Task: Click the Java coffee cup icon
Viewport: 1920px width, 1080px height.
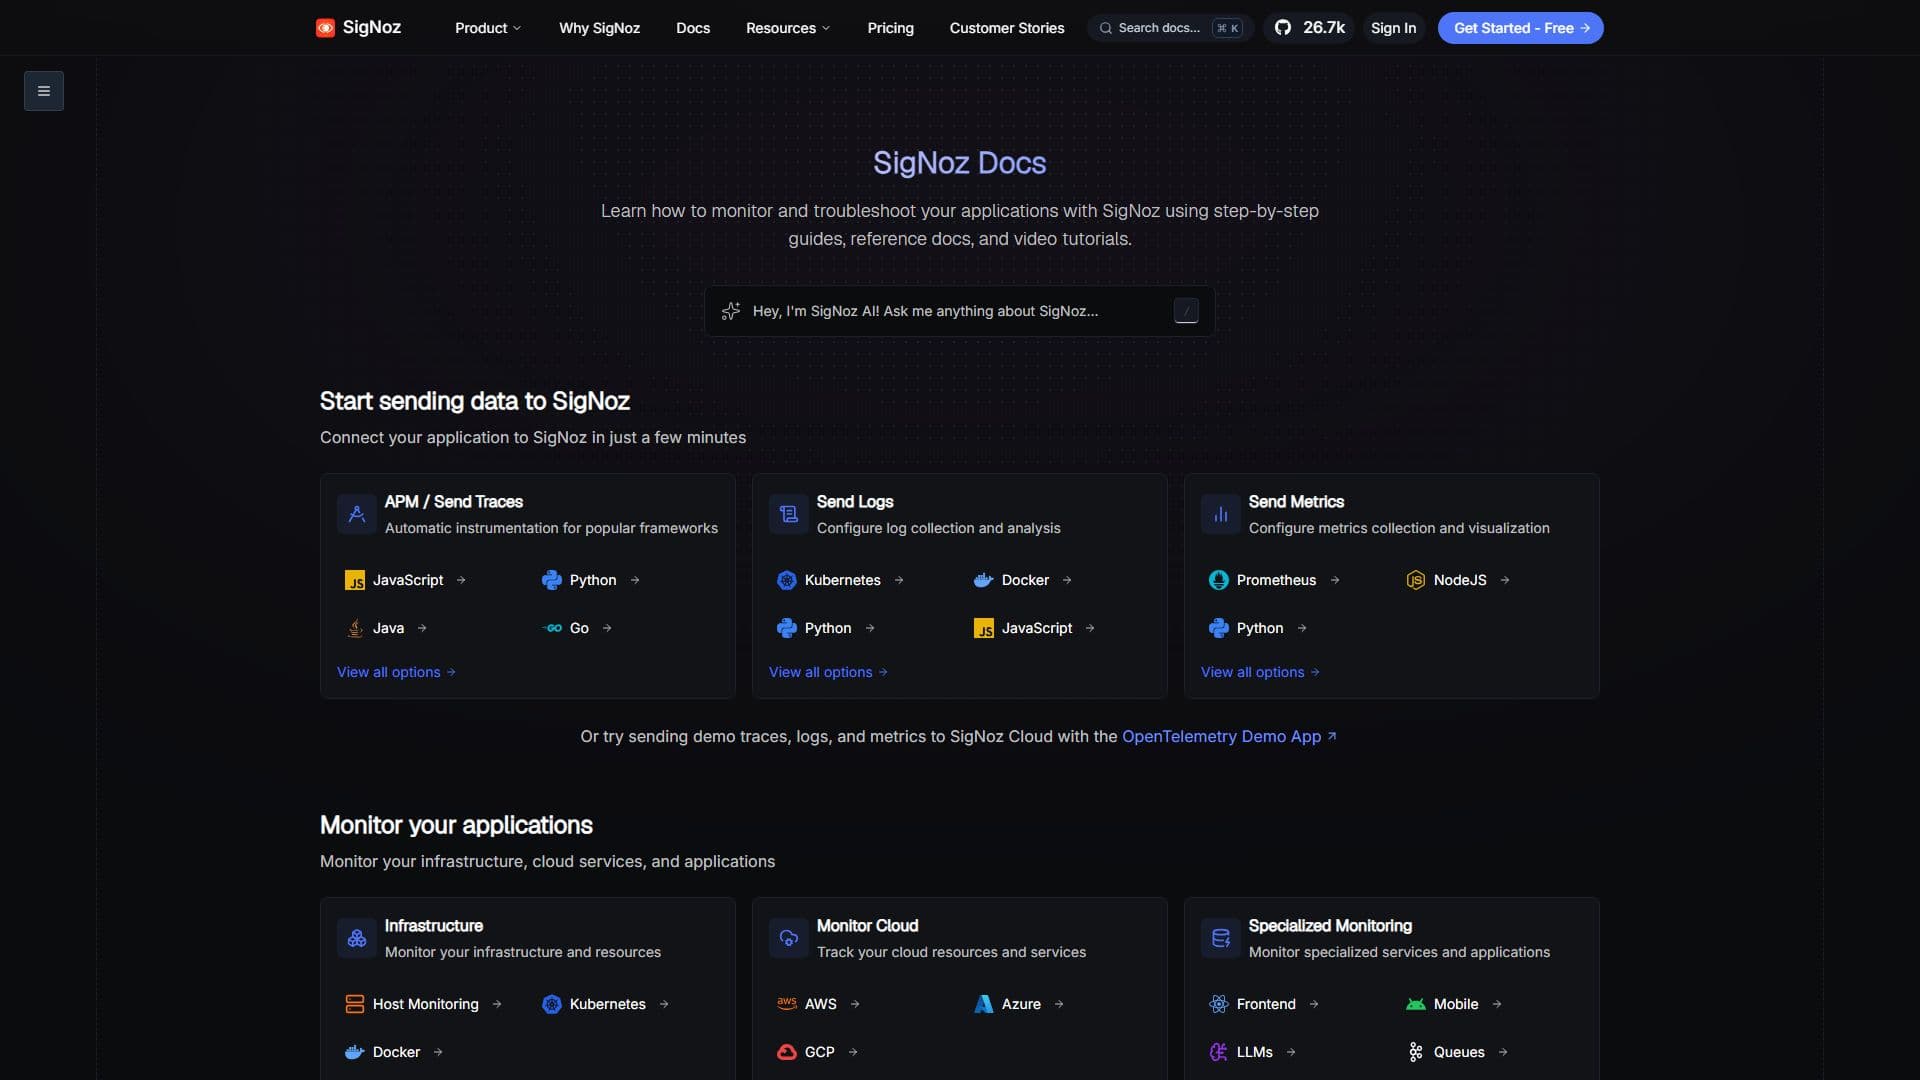Action: (x=355, y=628)
